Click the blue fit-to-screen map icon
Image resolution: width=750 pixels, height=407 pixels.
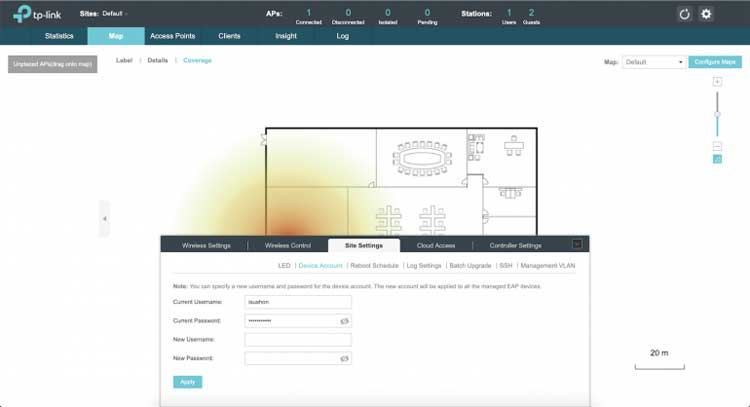717,159
